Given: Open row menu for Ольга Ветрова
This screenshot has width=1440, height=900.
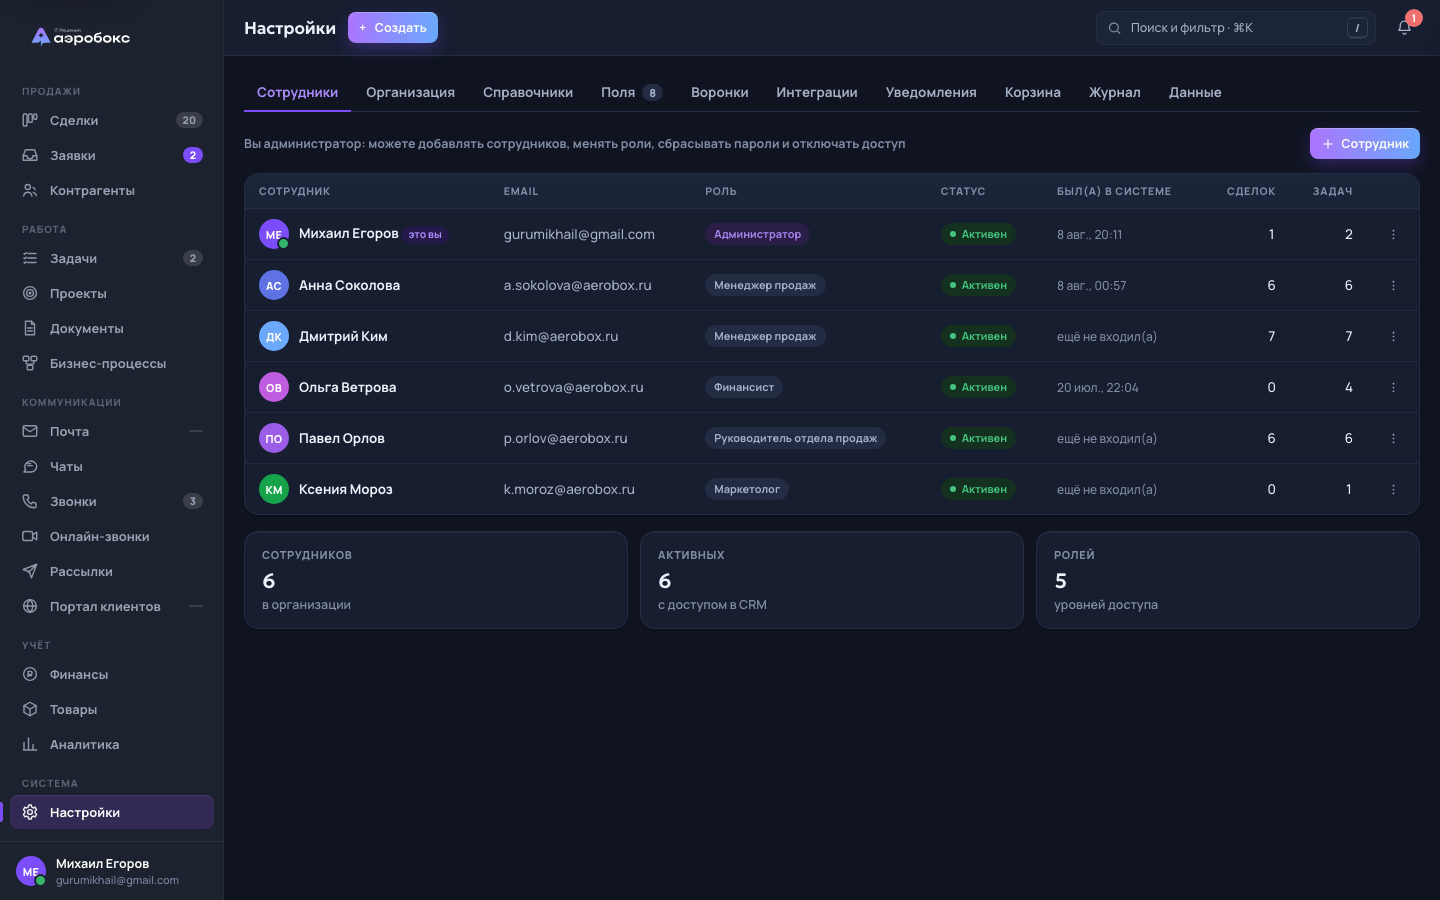Looking at the screenshot, I should click(1393, 387).
